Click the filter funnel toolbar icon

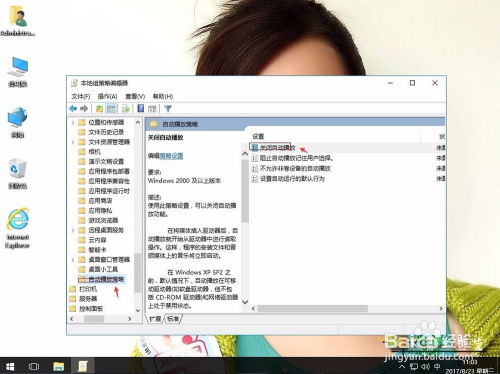point(168,108)
